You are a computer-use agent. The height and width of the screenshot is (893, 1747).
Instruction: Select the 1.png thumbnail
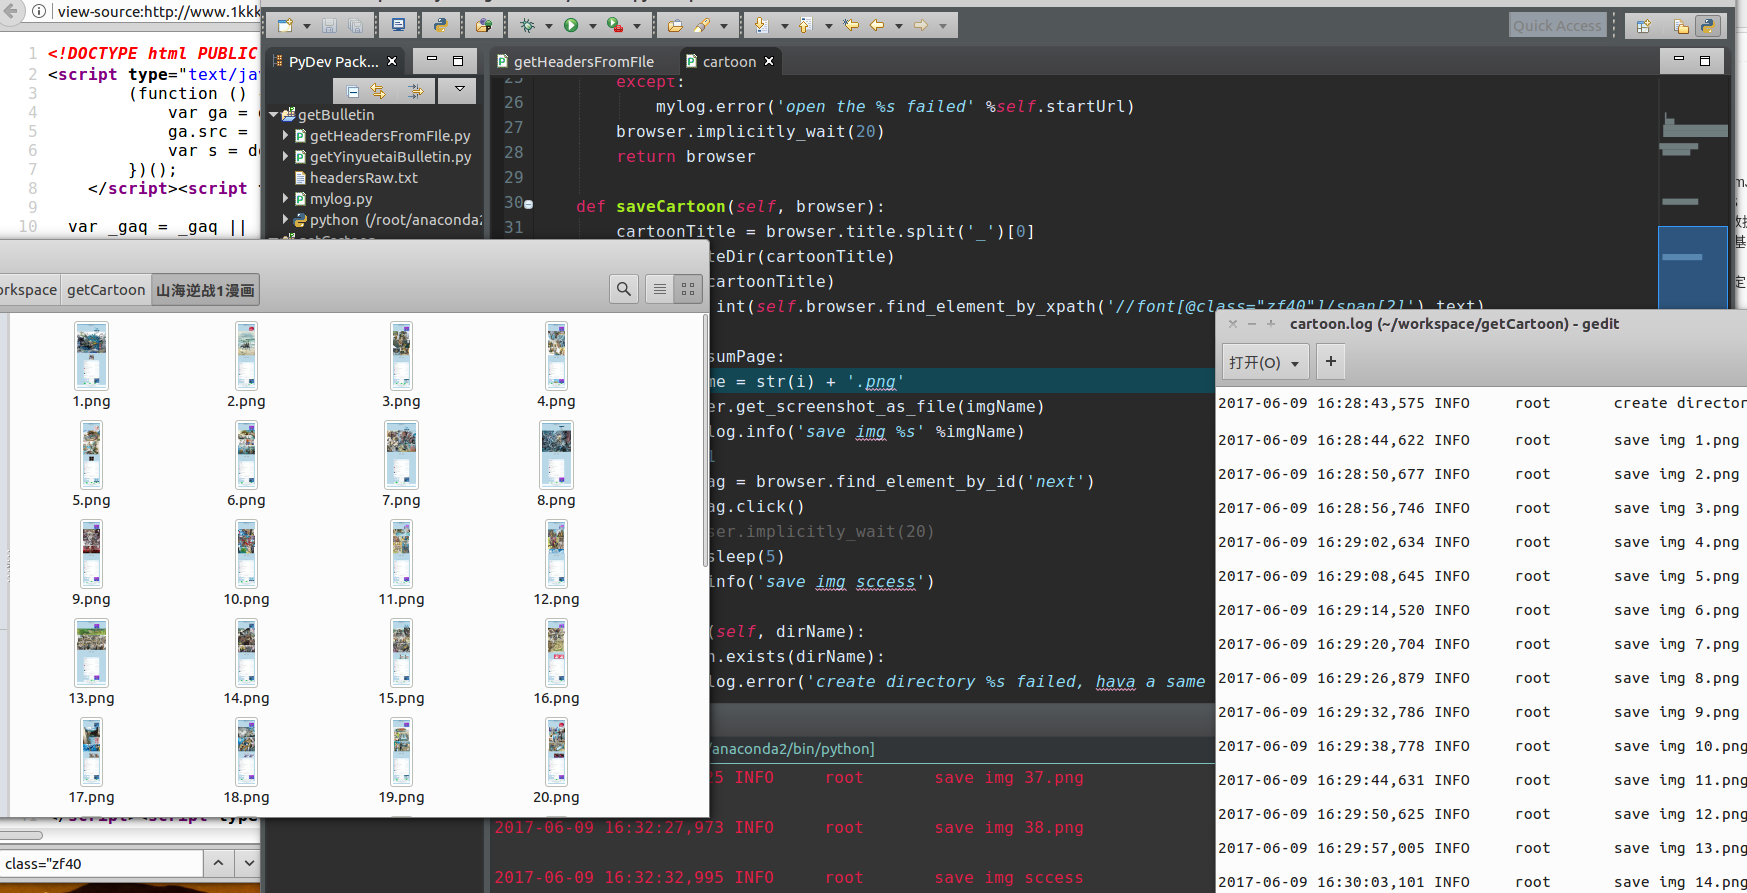[x=92, y=357]
